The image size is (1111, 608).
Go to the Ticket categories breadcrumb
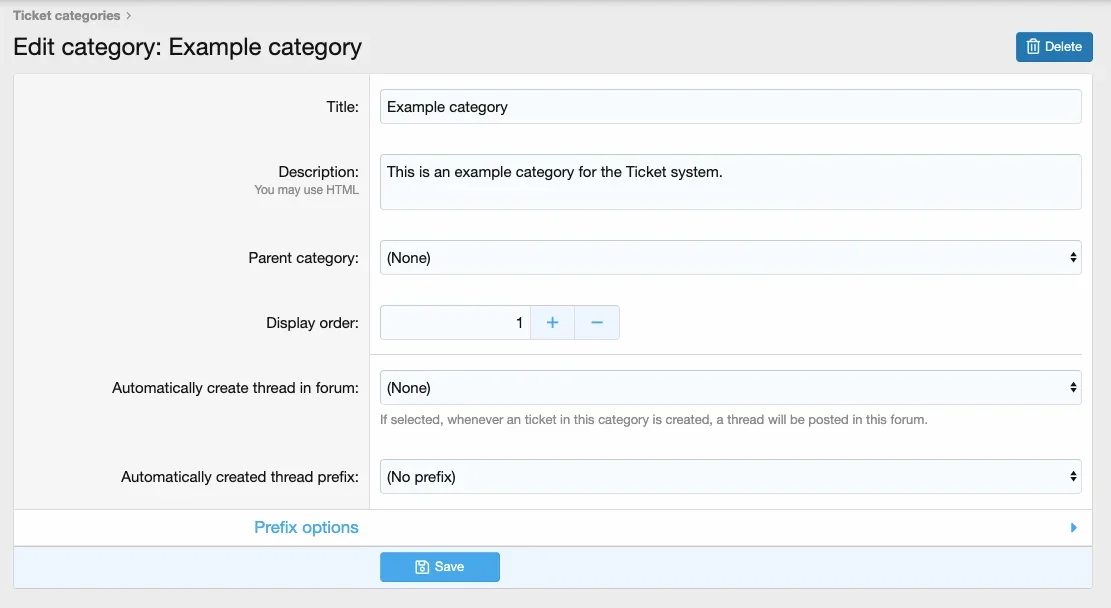click(x=66, y=16)
